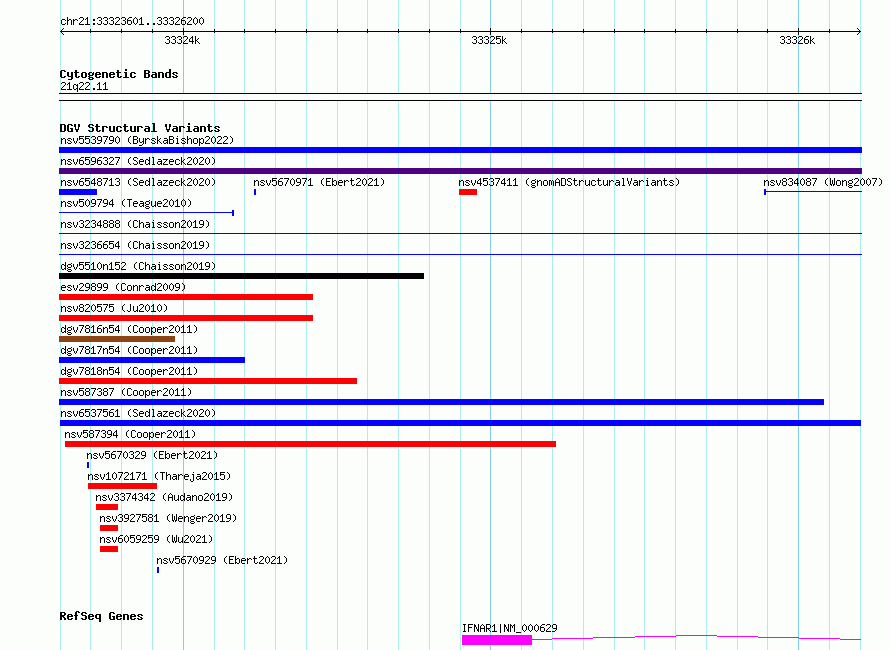The image size is (890, 650).
Task: Click the IFNAR1|NM_000629 gene label
Action: click(x=510, y=628)
